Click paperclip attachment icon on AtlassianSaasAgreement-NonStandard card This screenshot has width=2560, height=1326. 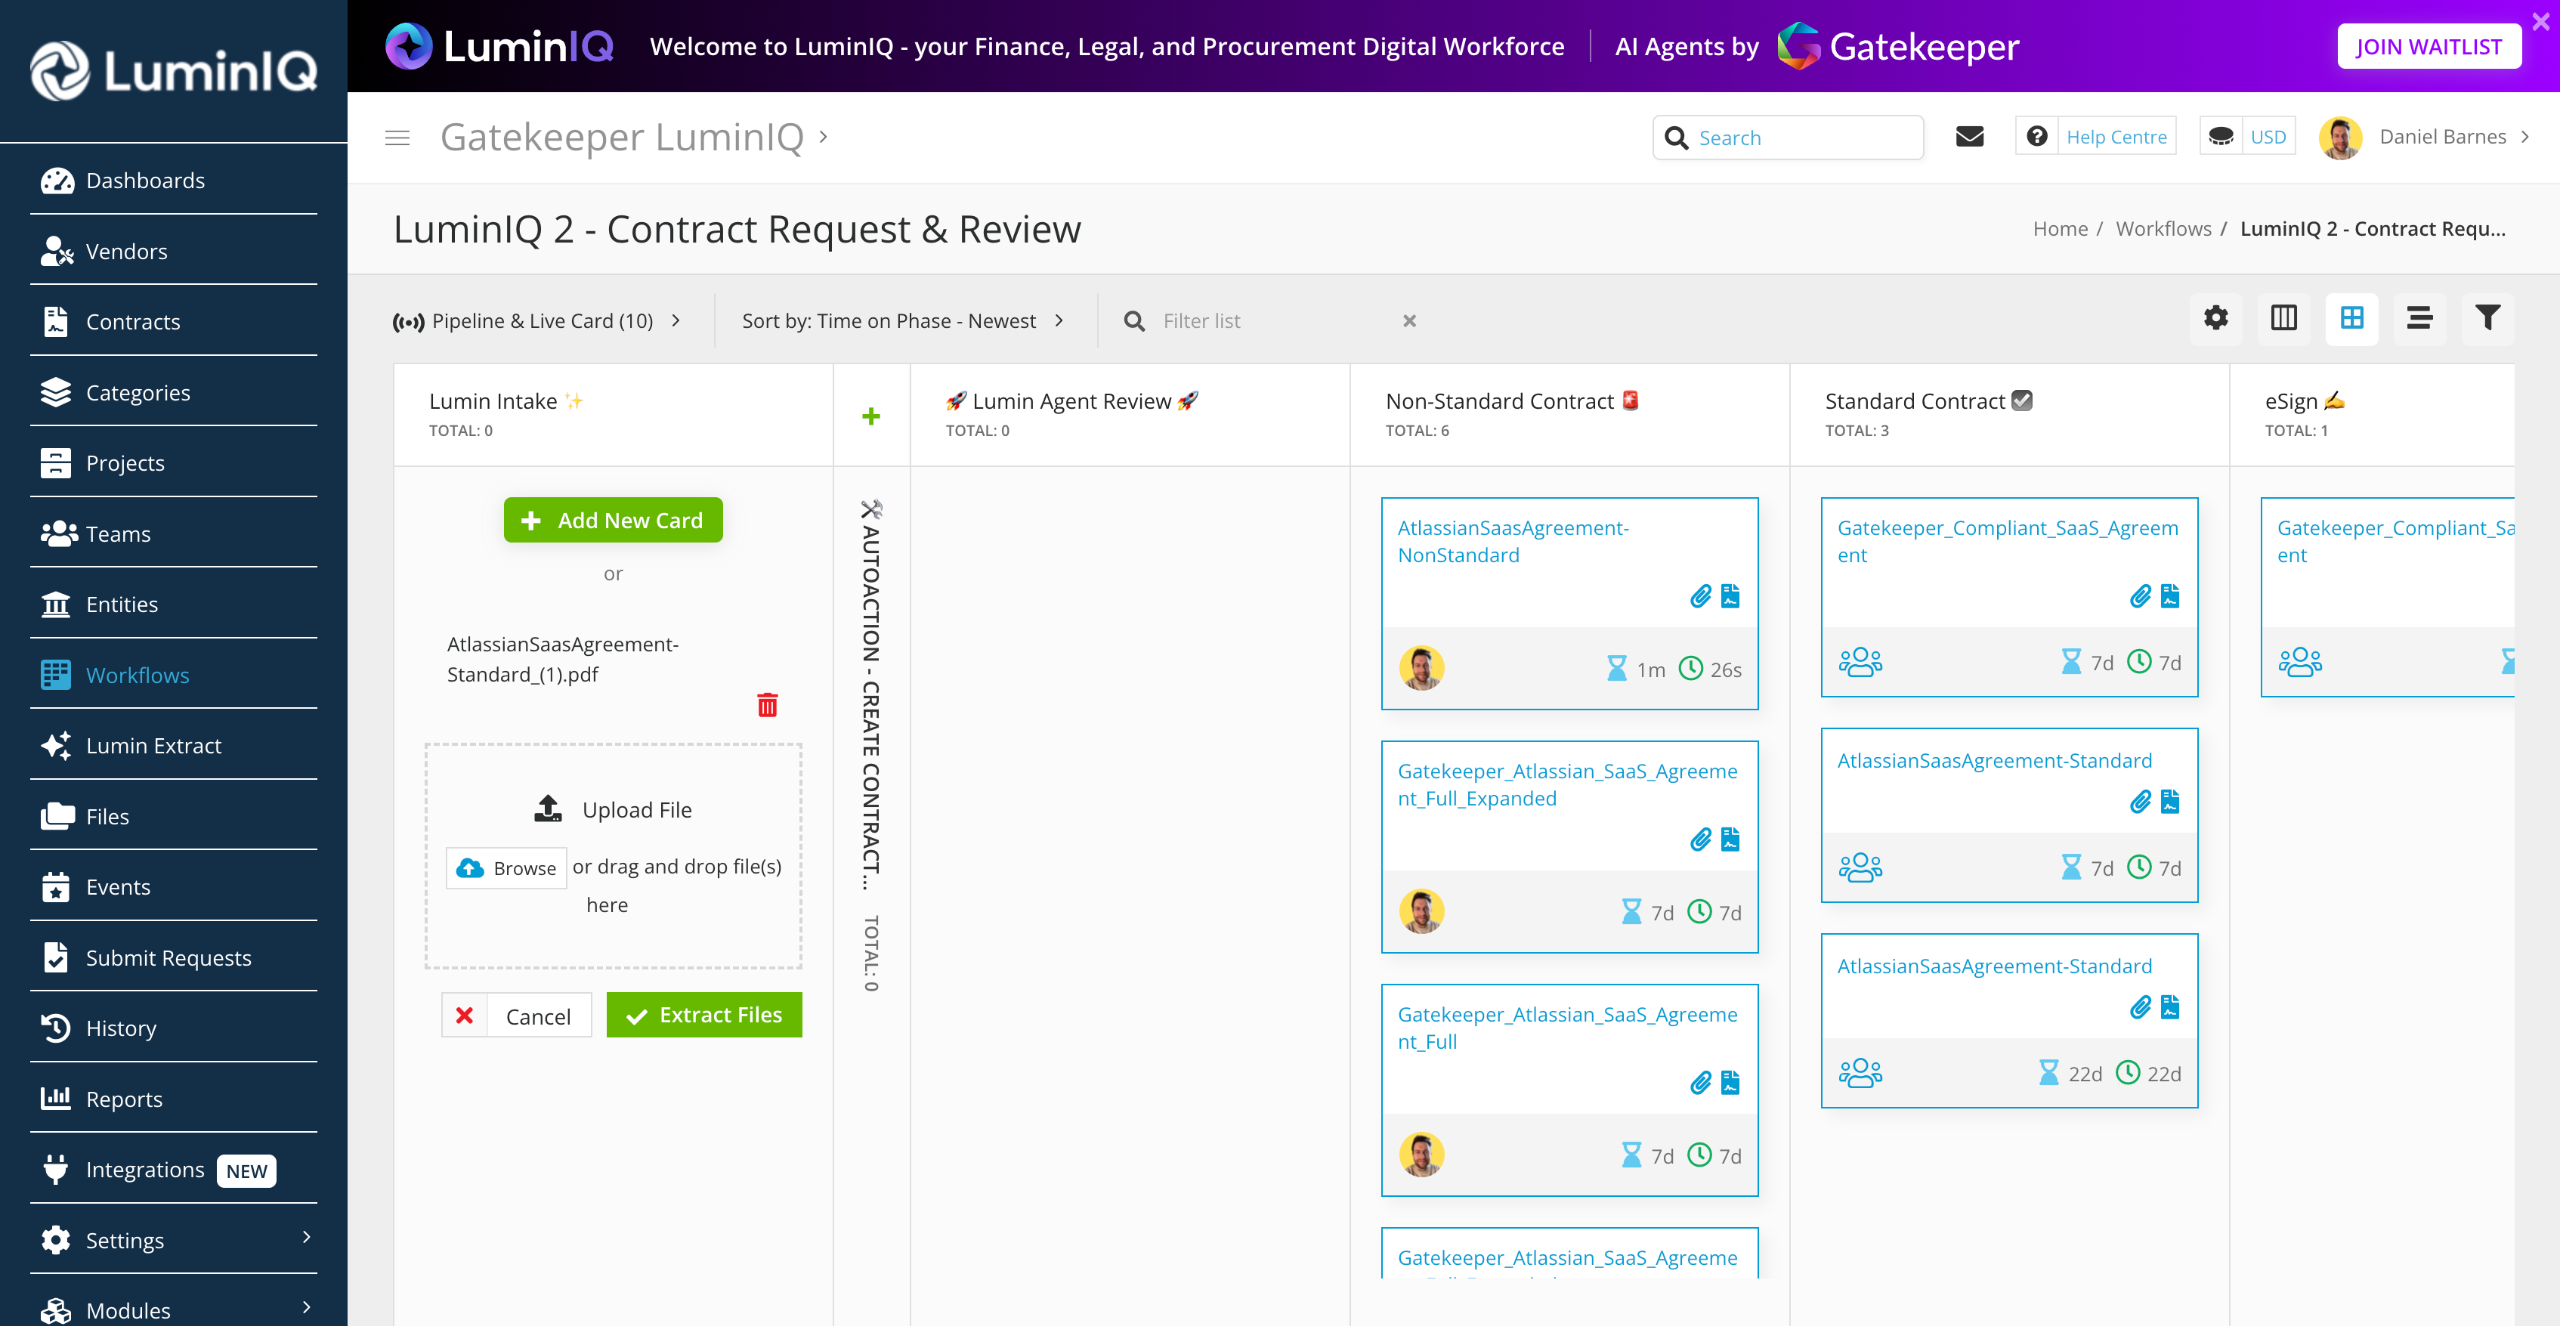1700,597
